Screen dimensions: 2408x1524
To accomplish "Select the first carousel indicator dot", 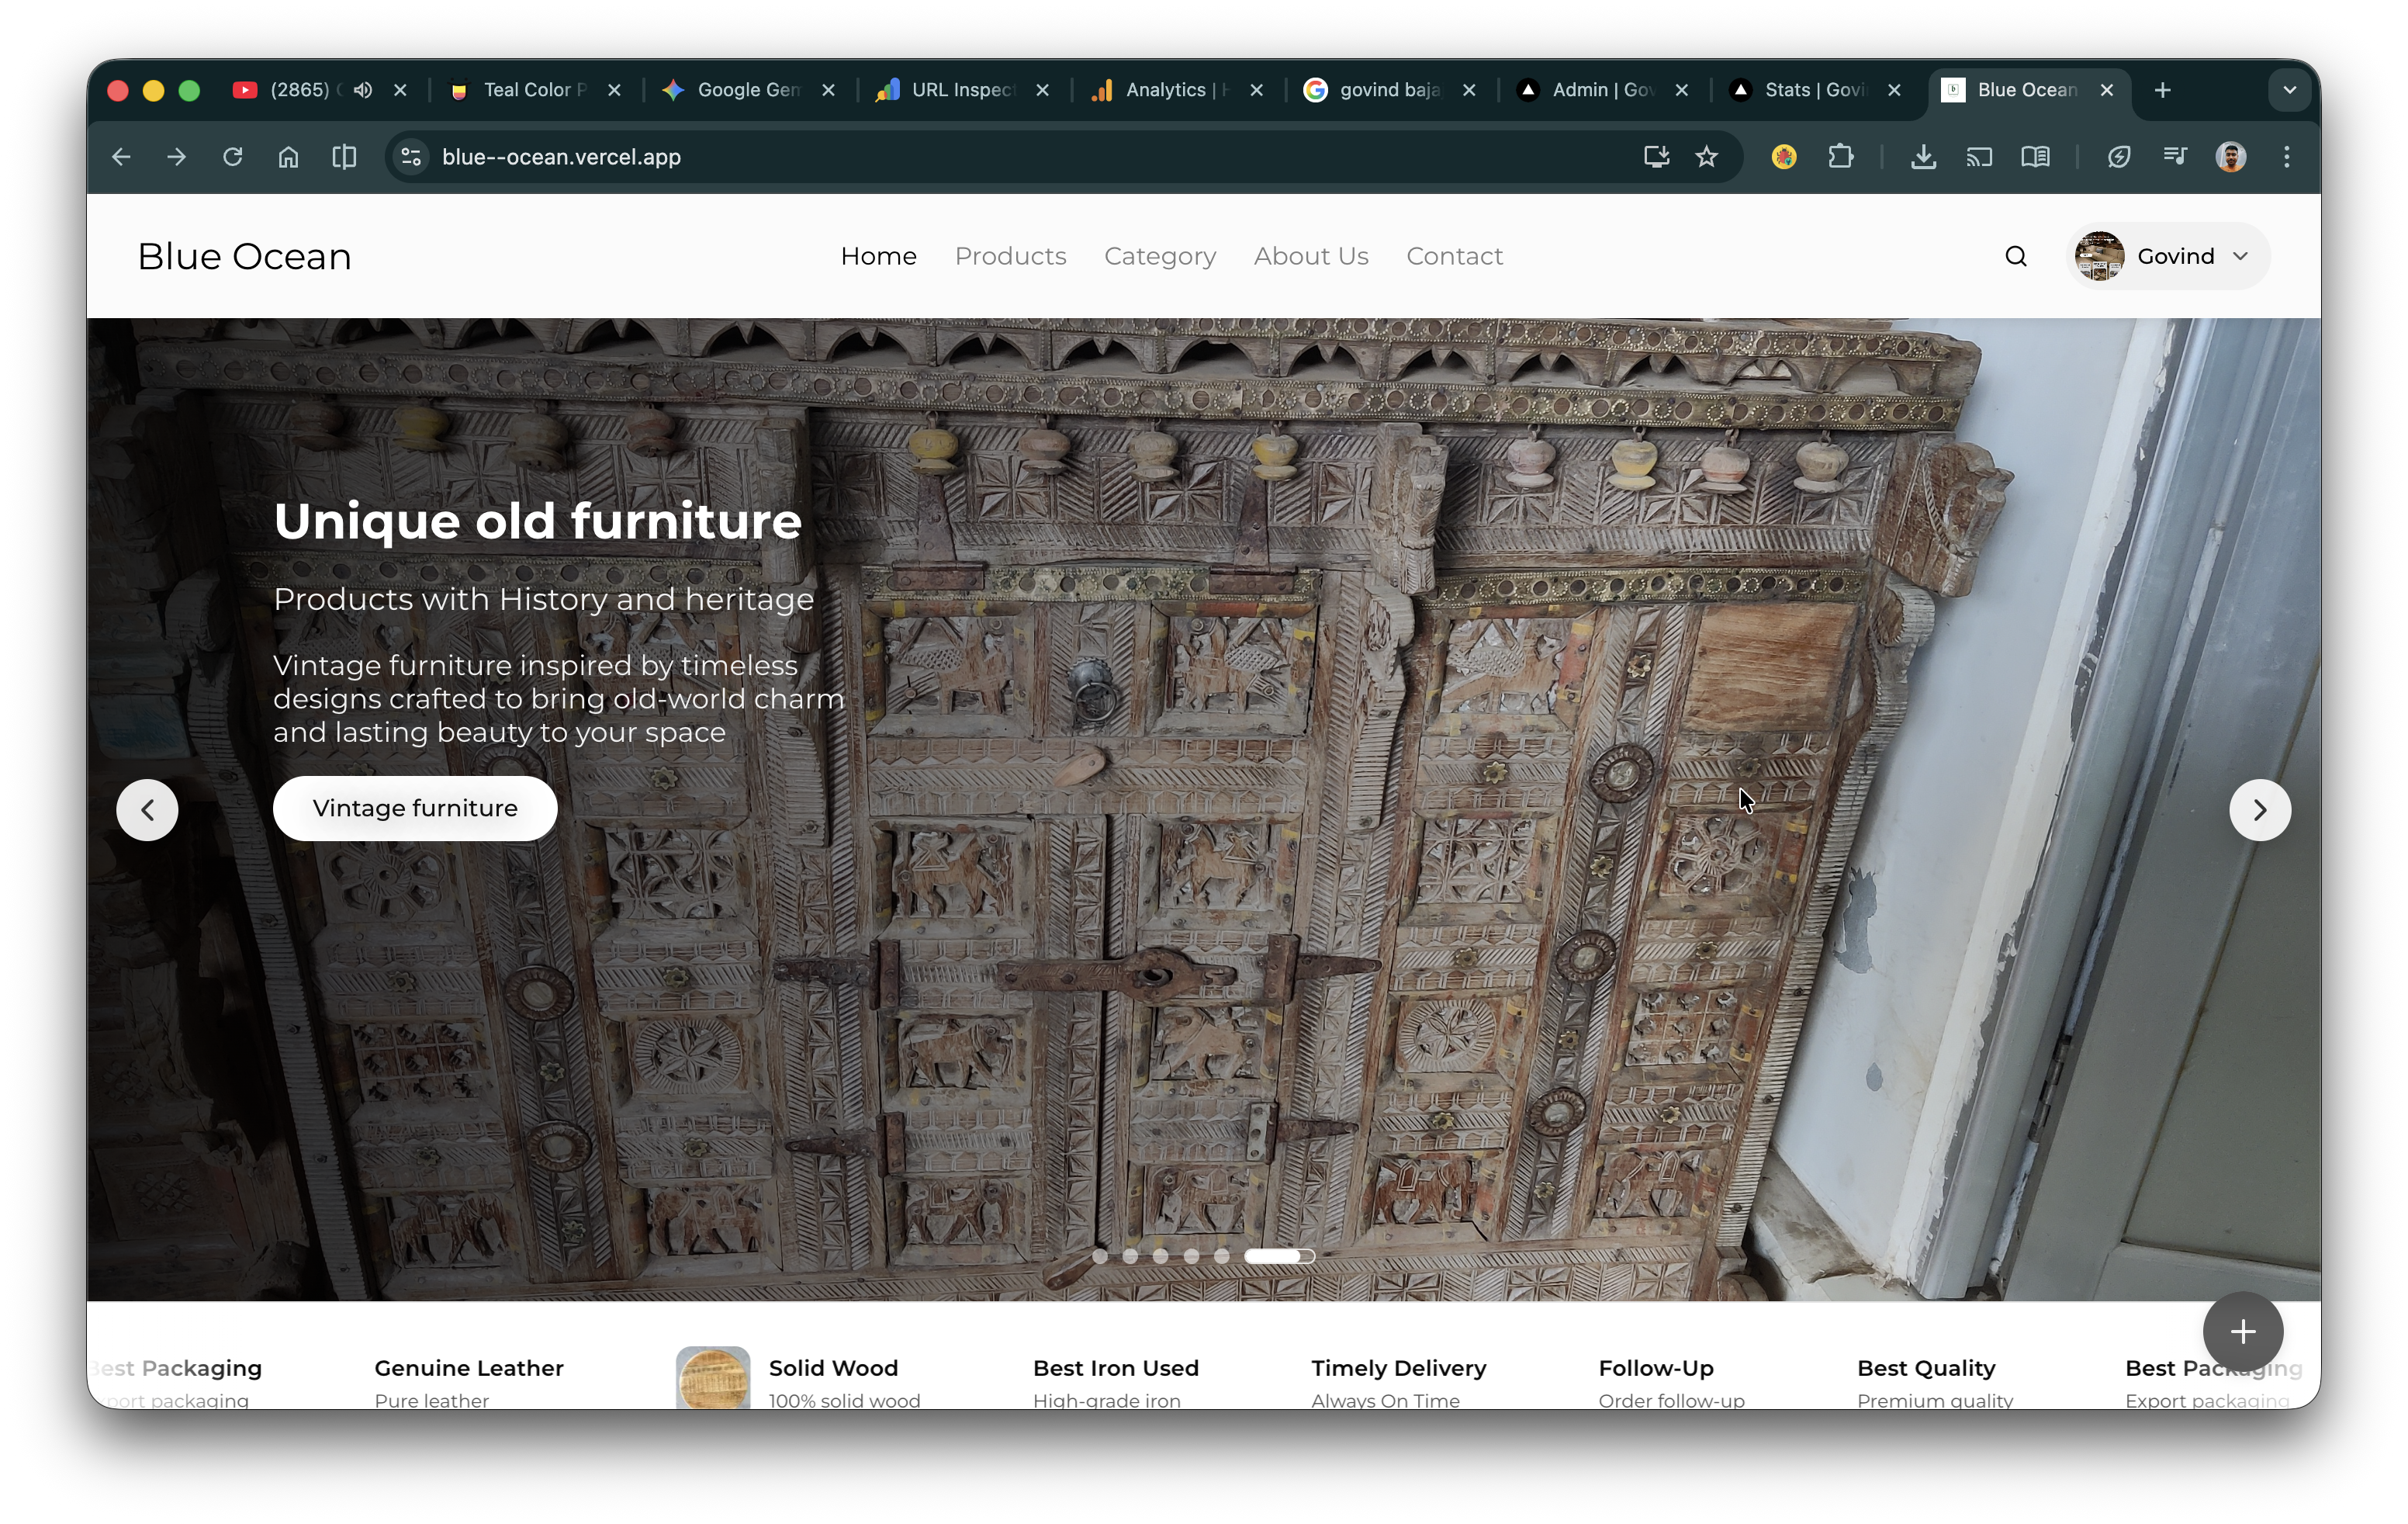I will click(1099, 1256).
